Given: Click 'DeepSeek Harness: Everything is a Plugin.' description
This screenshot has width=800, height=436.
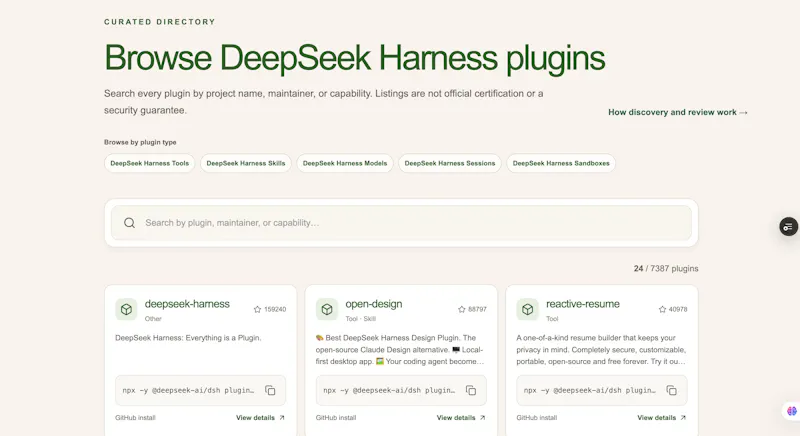Looking at the screenshot, I should point(188,338).
